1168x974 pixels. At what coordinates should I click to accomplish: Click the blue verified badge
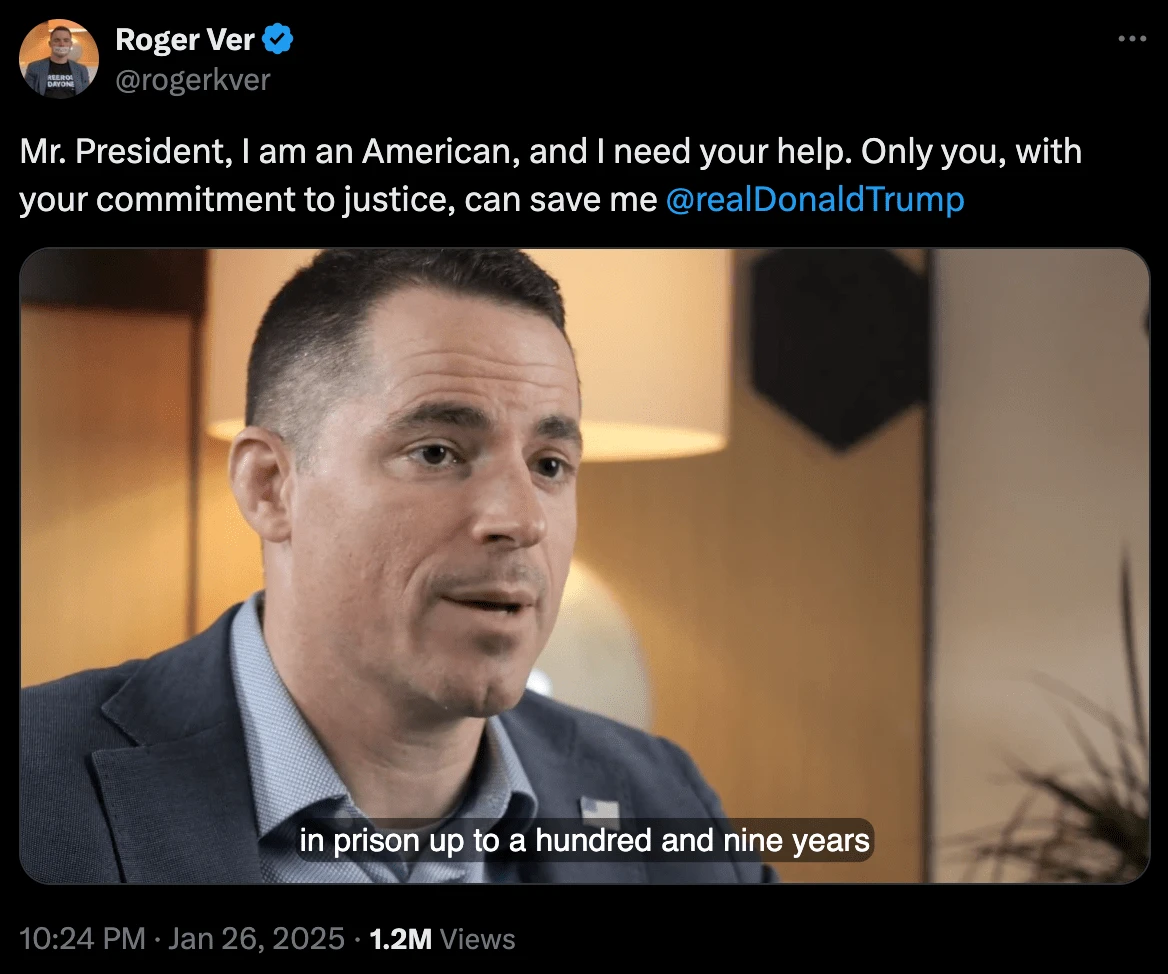pos(278,39)
